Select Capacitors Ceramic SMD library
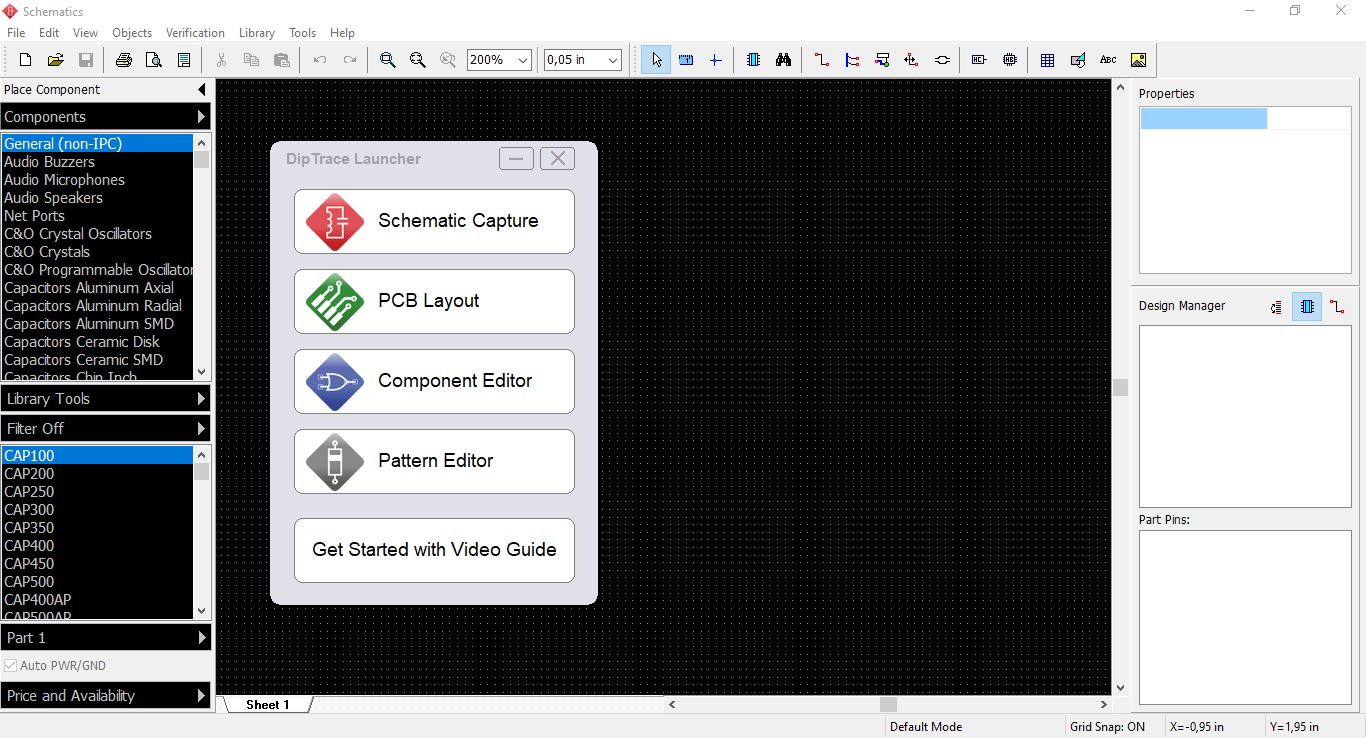 point(97,360)
